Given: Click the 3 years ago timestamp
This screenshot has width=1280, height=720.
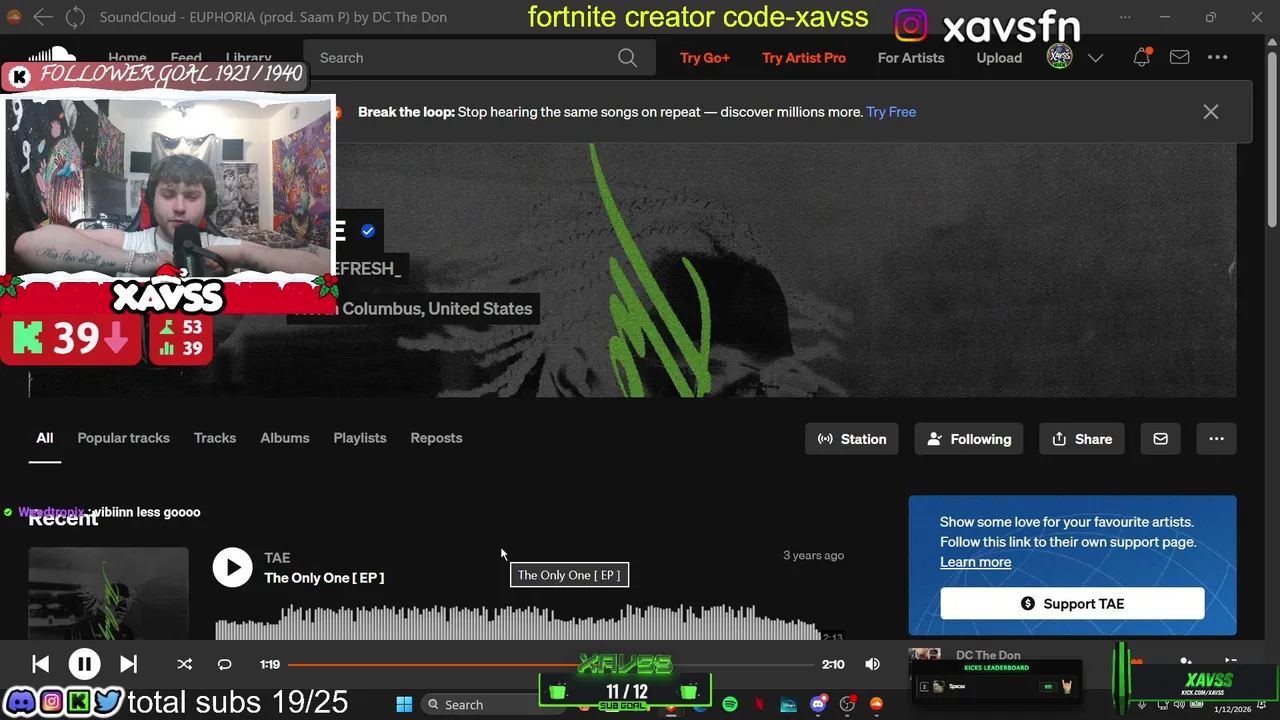Looking at the screenshot, I should pyautogui.click(x=813, y=555).
